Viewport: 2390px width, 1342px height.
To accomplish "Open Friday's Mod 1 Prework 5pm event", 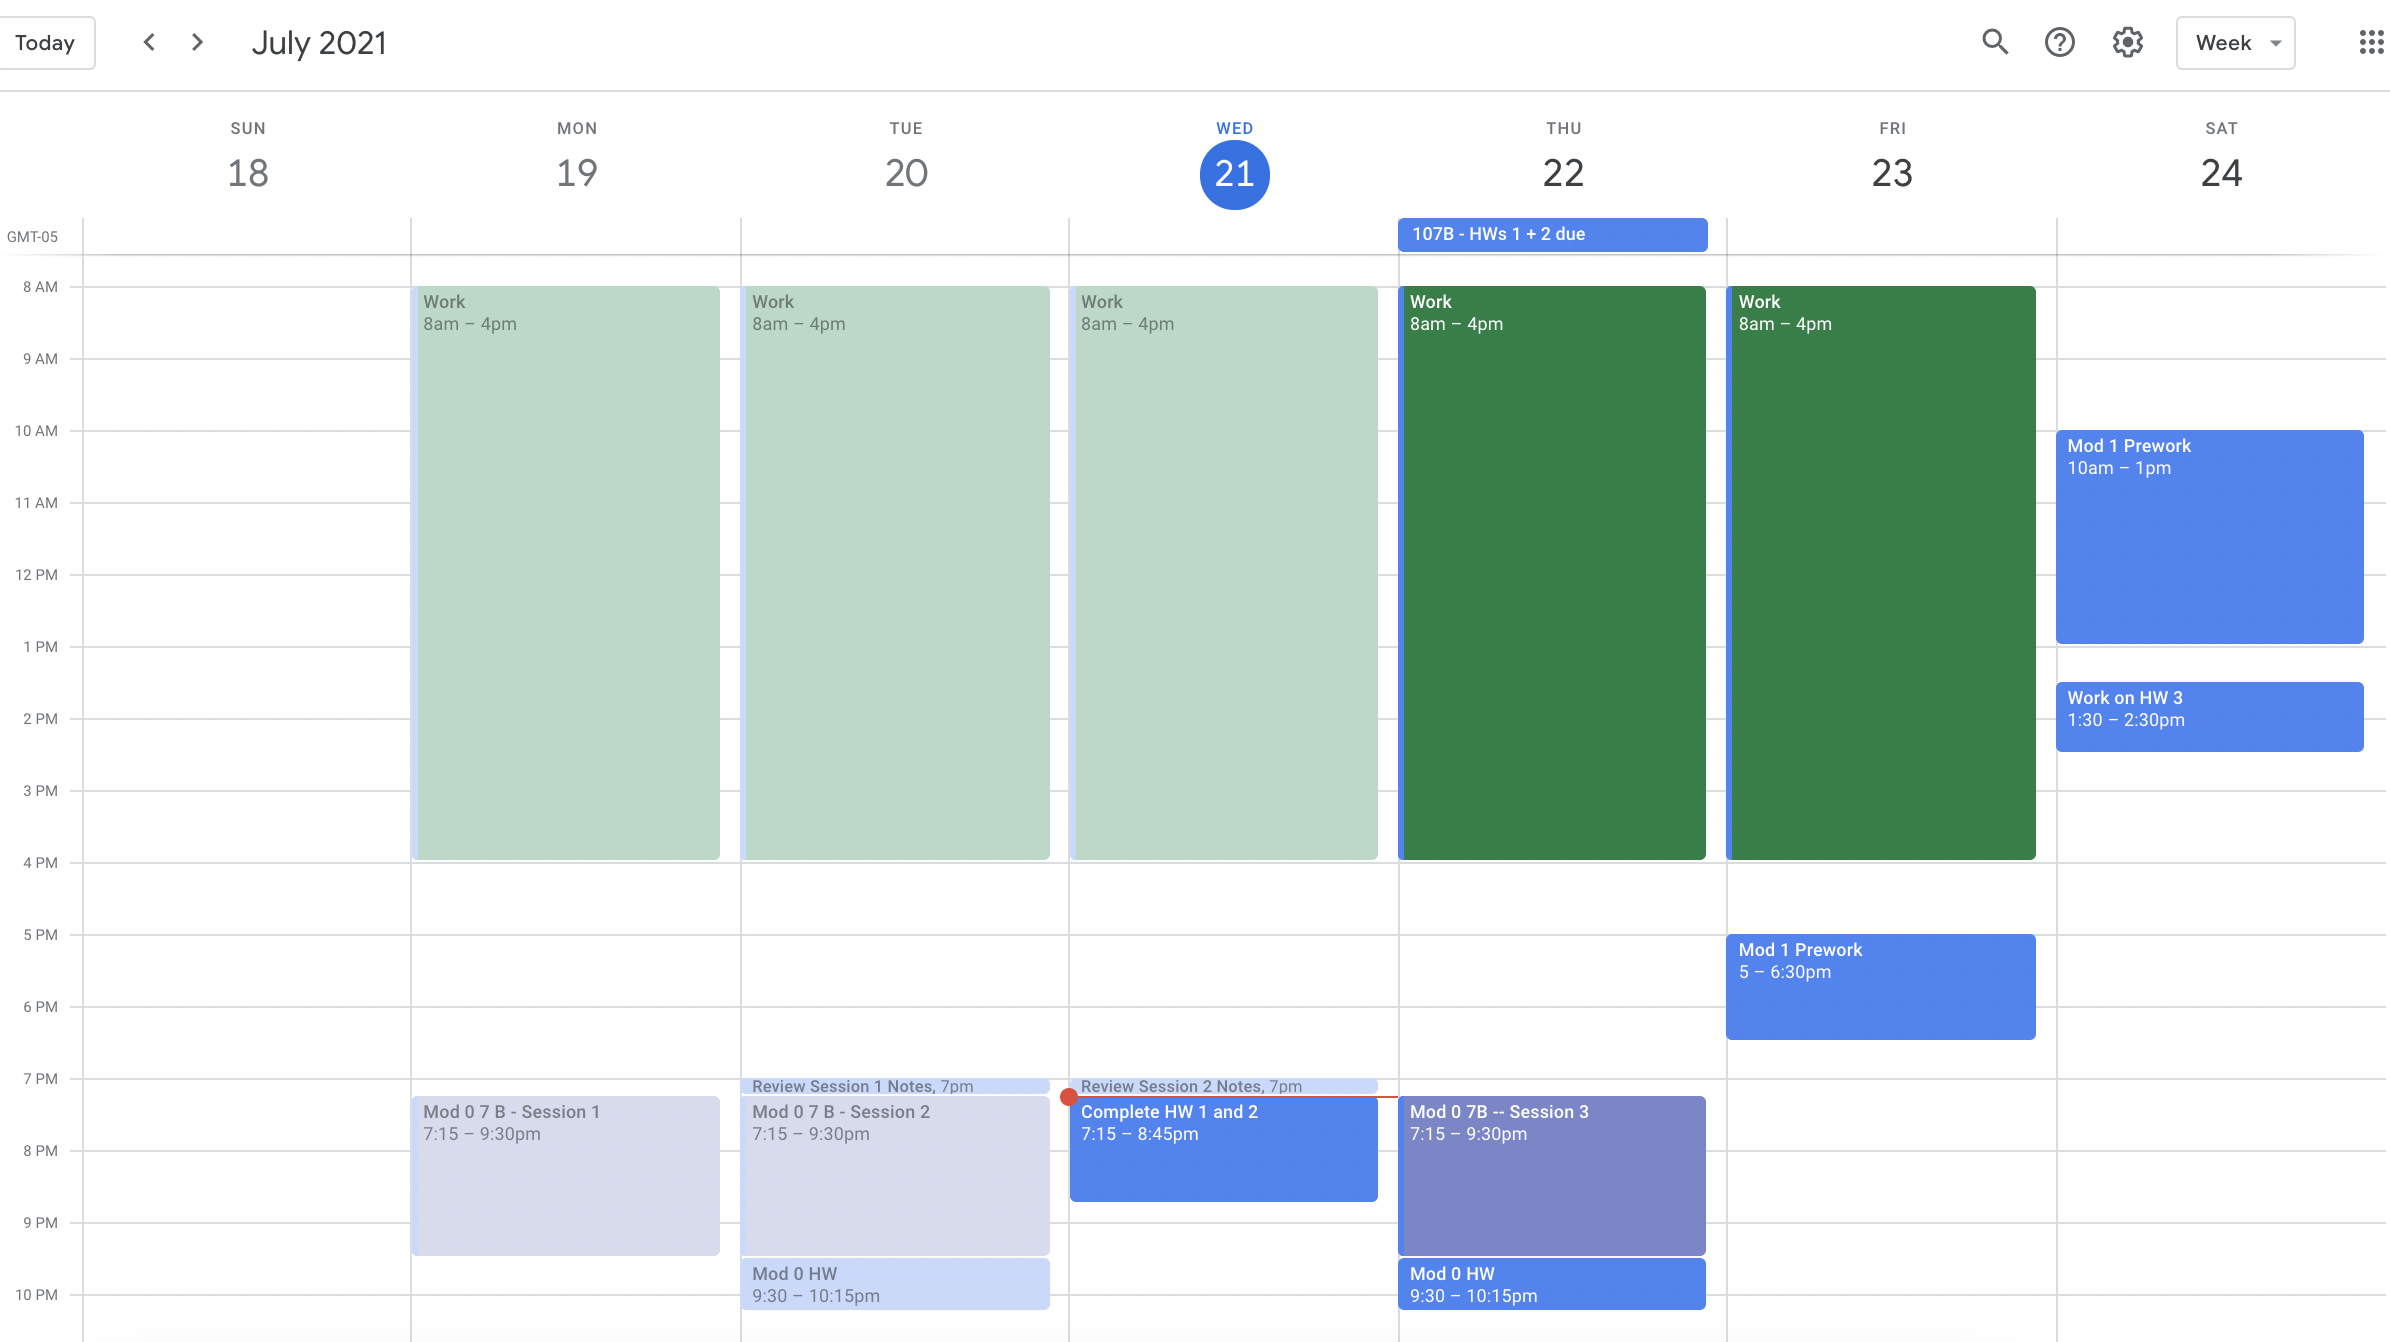I will point(1880,986).
